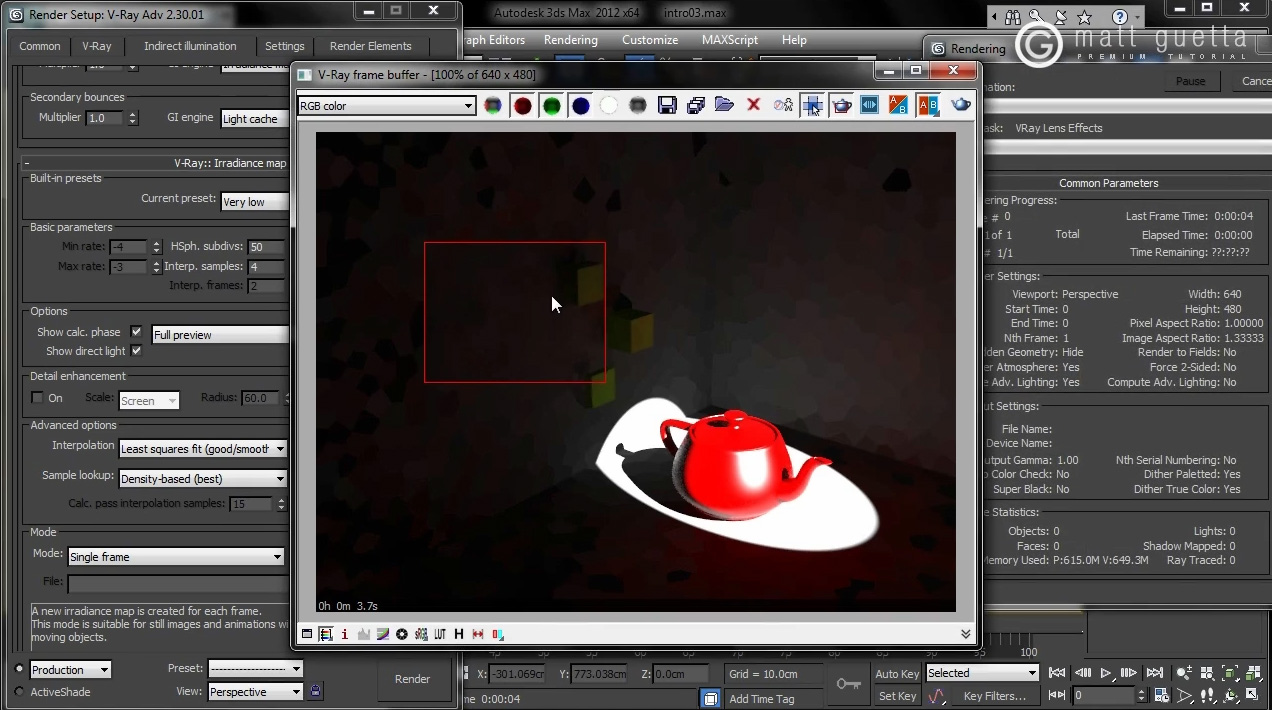
Task: Click the Auto Key button
Action: coord(897,674)
